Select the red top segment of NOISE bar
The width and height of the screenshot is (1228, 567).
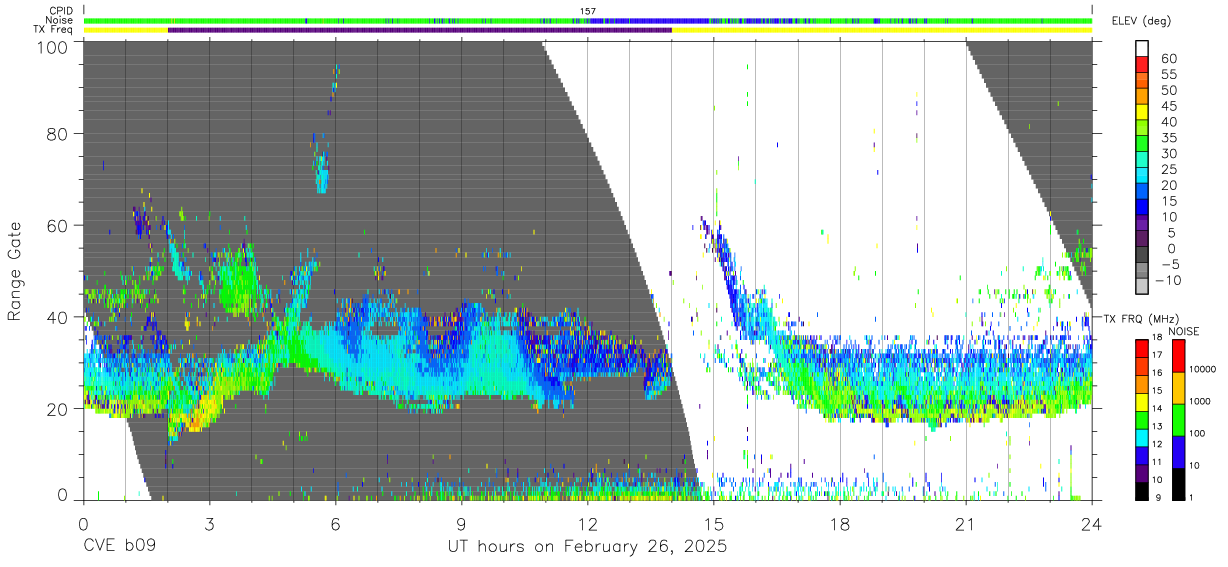tap(1179, 356)
